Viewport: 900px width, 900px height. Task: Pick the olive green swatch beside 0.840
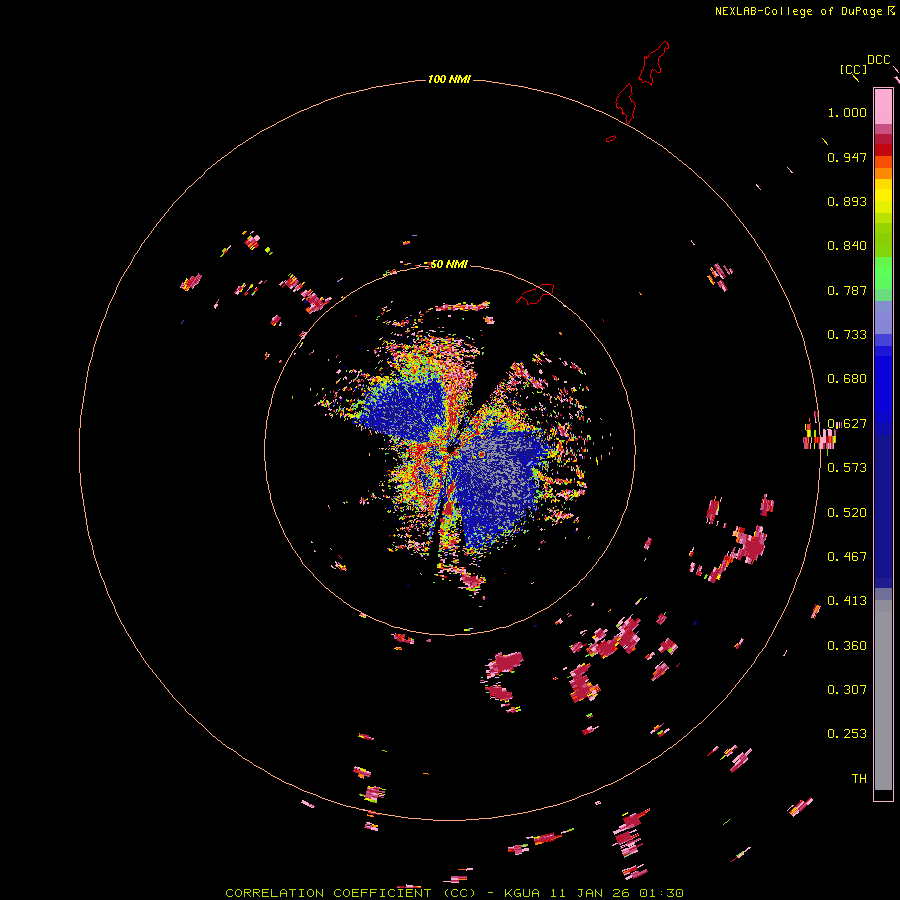coord(883,240)
